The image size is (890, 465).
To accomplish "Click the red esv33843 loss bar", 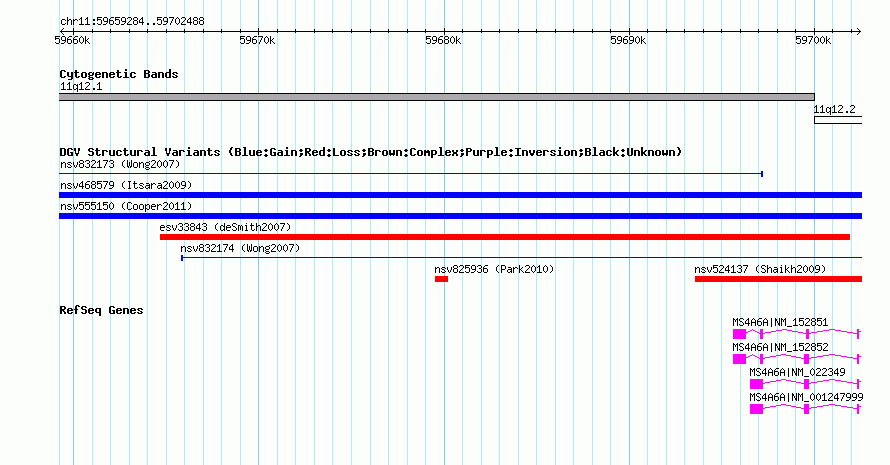I will coord(505,237).
